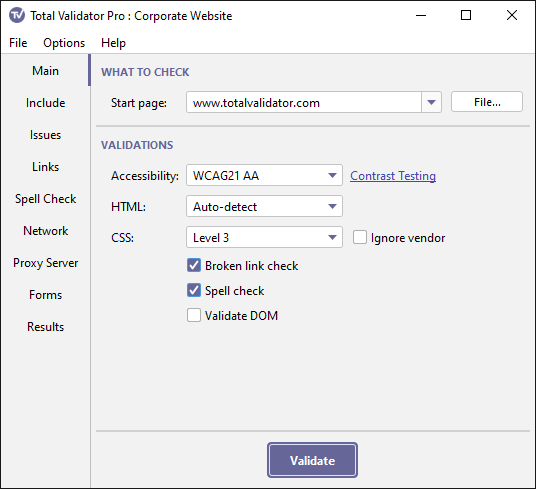This screenshot has height=489, width=536.
Task: Click the Total Validator logo icon
Action: point(17,15)
